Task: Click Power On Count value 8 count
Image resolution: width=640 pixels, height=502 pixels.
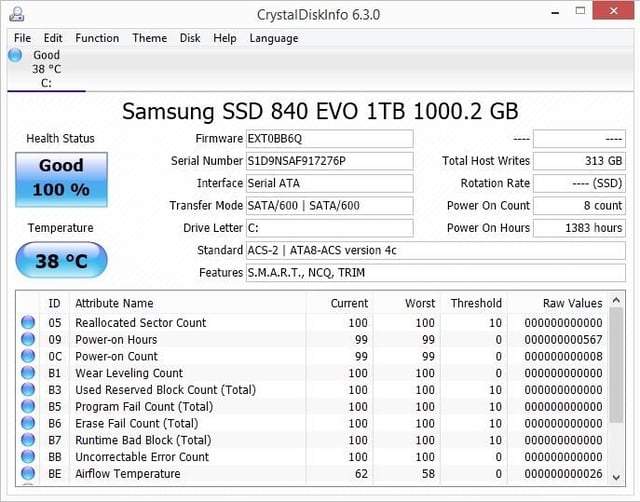Action: coord(579,206)
